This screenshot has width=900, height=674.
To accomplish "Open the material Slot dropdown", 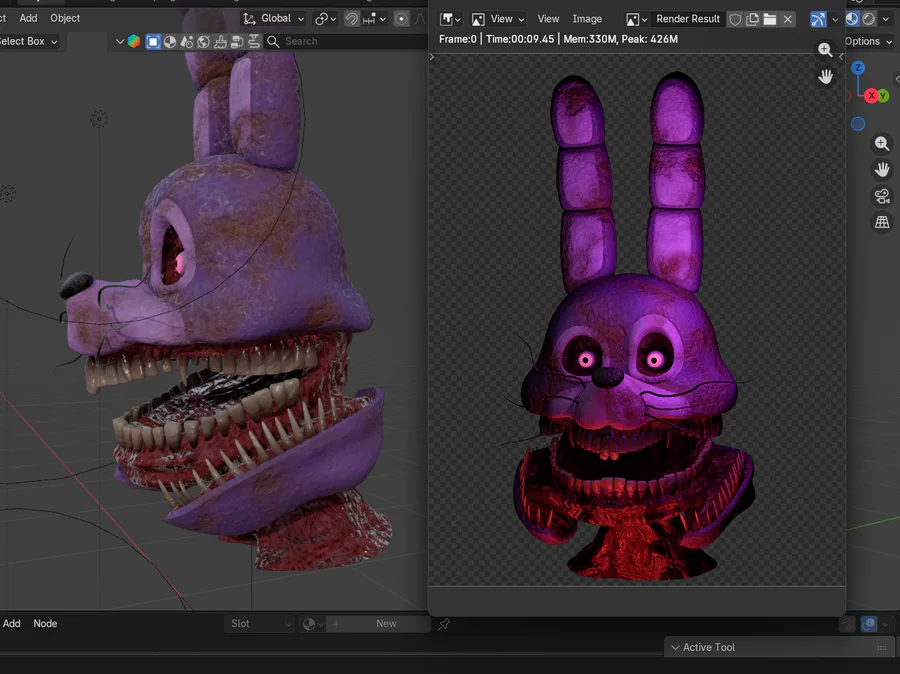I will [x=259, y=623].
